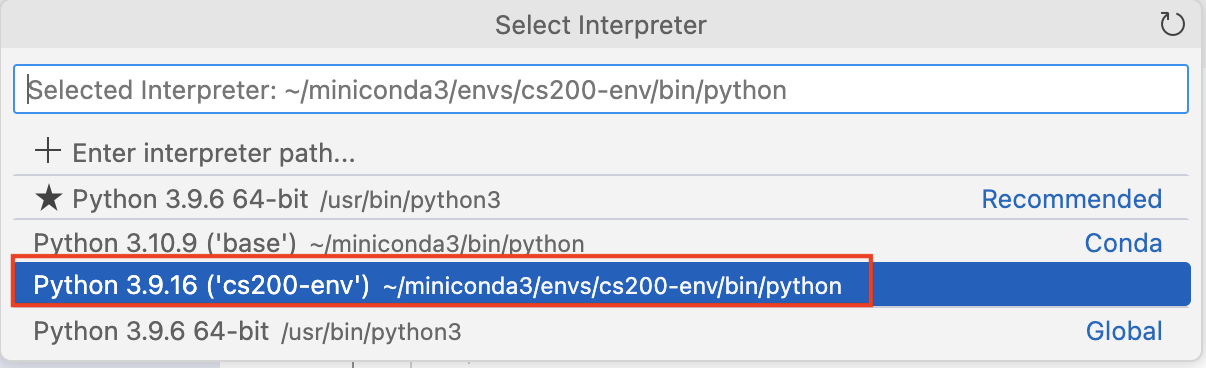Viewport: 1206px width, 368px height.
Task: Click the 'Python 3.9.16 ('cs200-env')' name text
Action: pyautogui.click(x=202, y=287)
